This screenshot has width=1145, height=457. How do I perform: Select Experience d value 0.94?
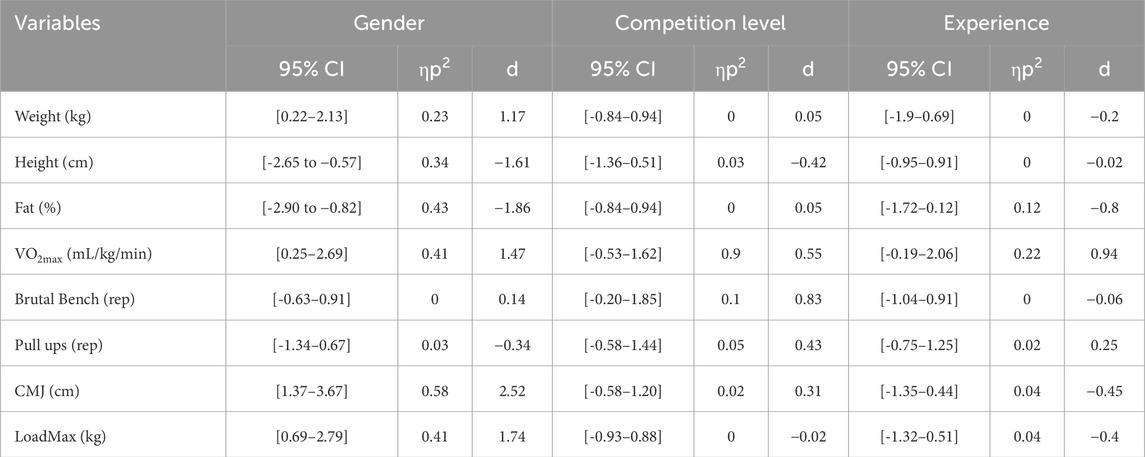pos(1104,251)
